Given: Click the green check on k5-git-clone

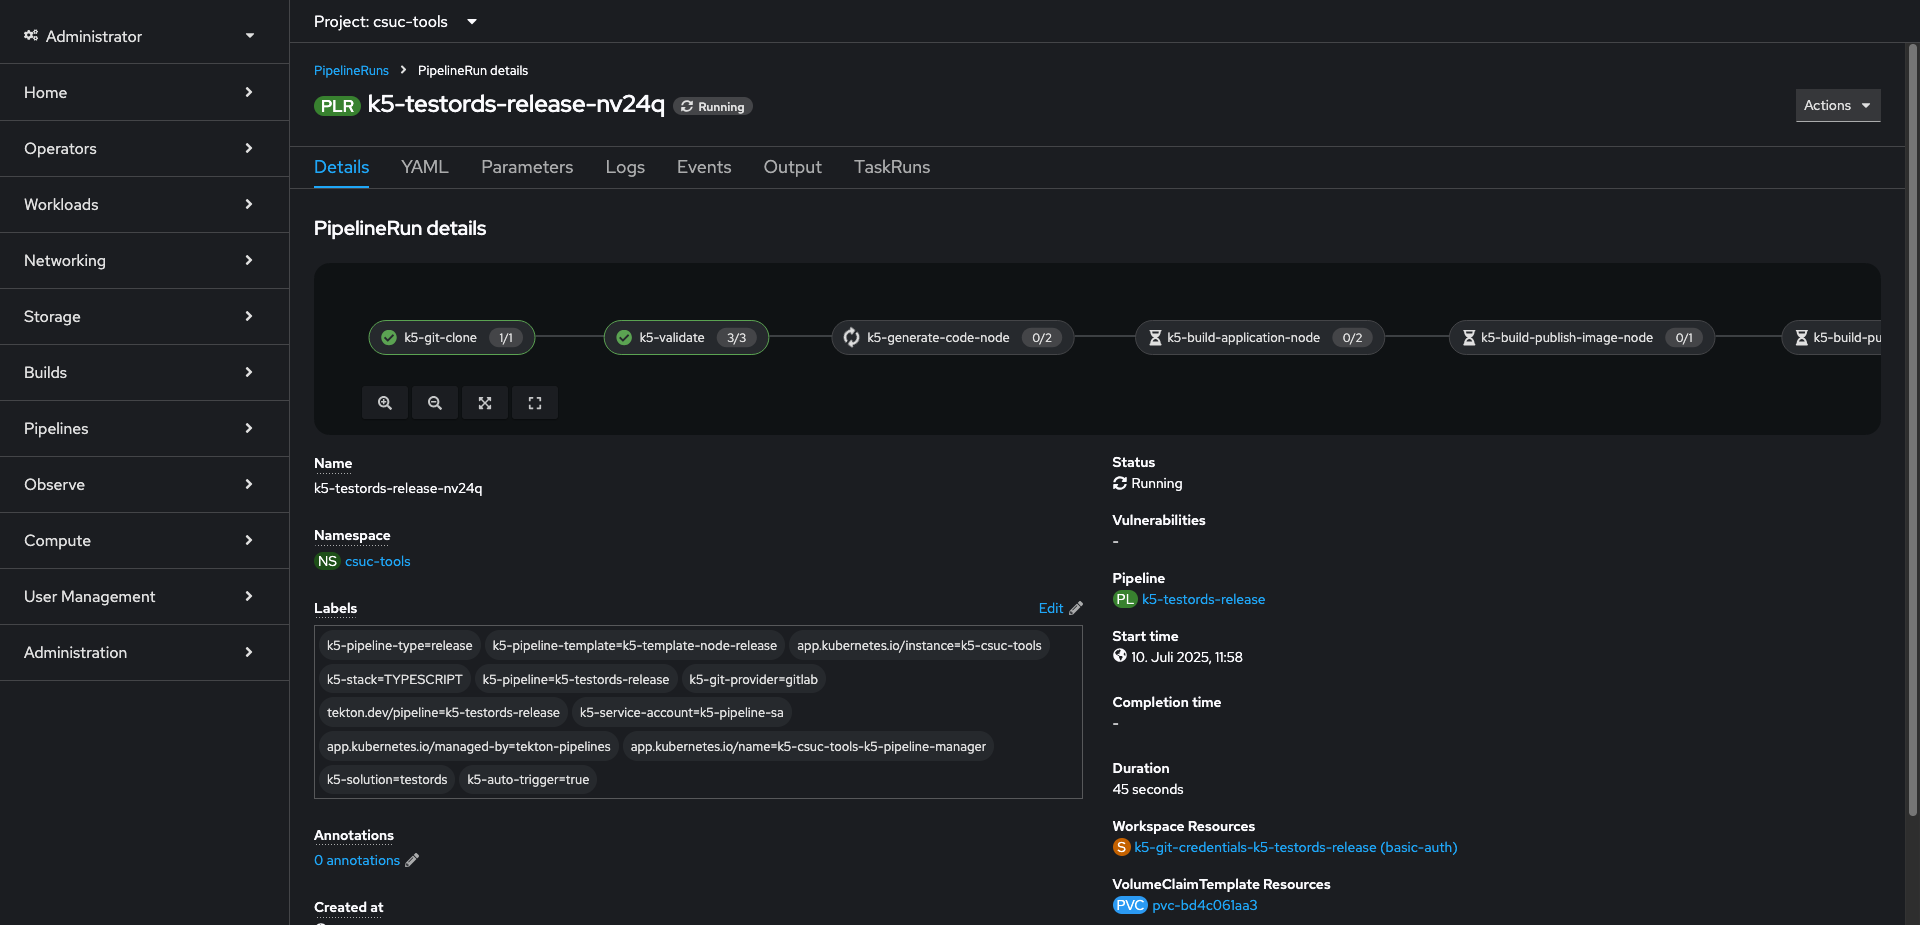Looking at the screenshot, I should coord(389,337).
